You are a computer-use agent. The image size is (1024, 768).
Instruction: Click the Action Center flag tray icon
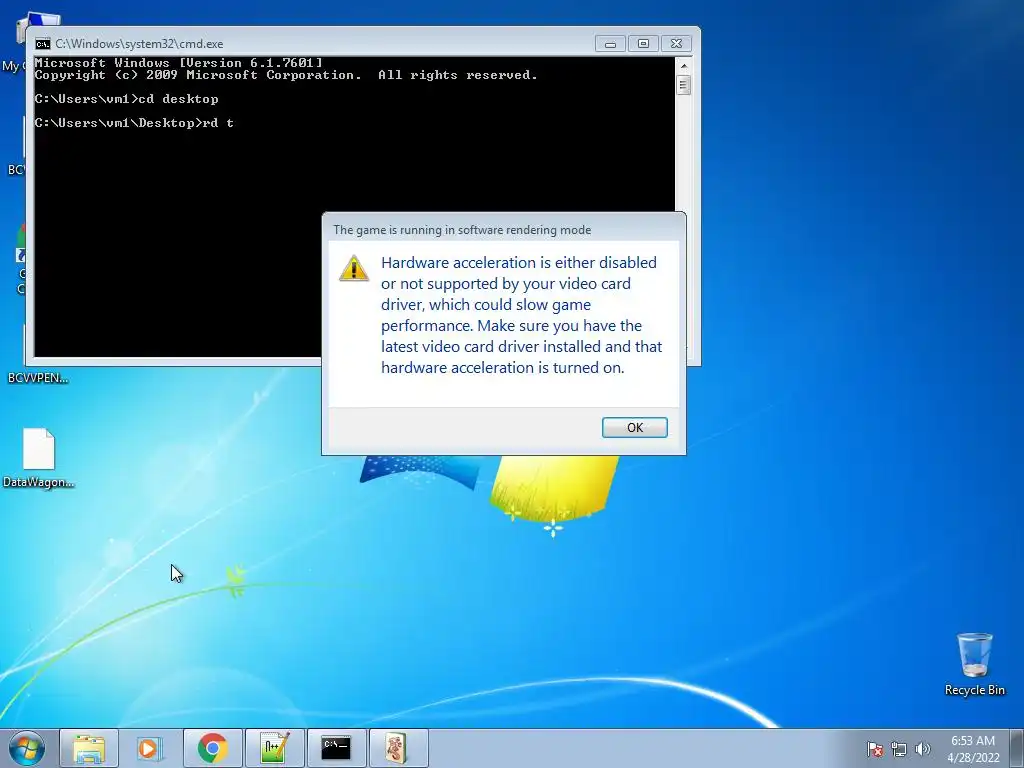tap(875, 749)
